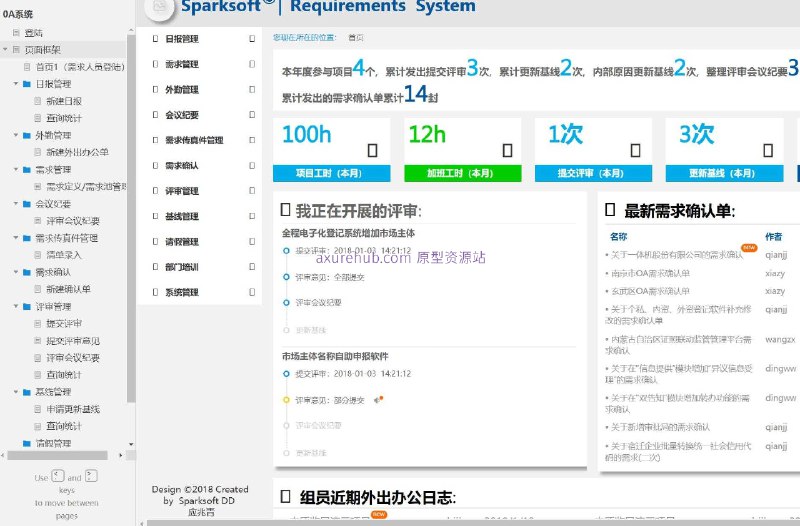
Task: Click the blue folder icon for 外勤管理
Action: 27,135
